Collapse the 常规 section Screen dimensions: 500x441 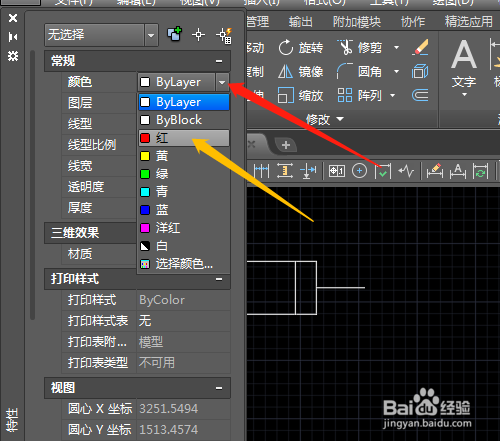click(219, 61)
